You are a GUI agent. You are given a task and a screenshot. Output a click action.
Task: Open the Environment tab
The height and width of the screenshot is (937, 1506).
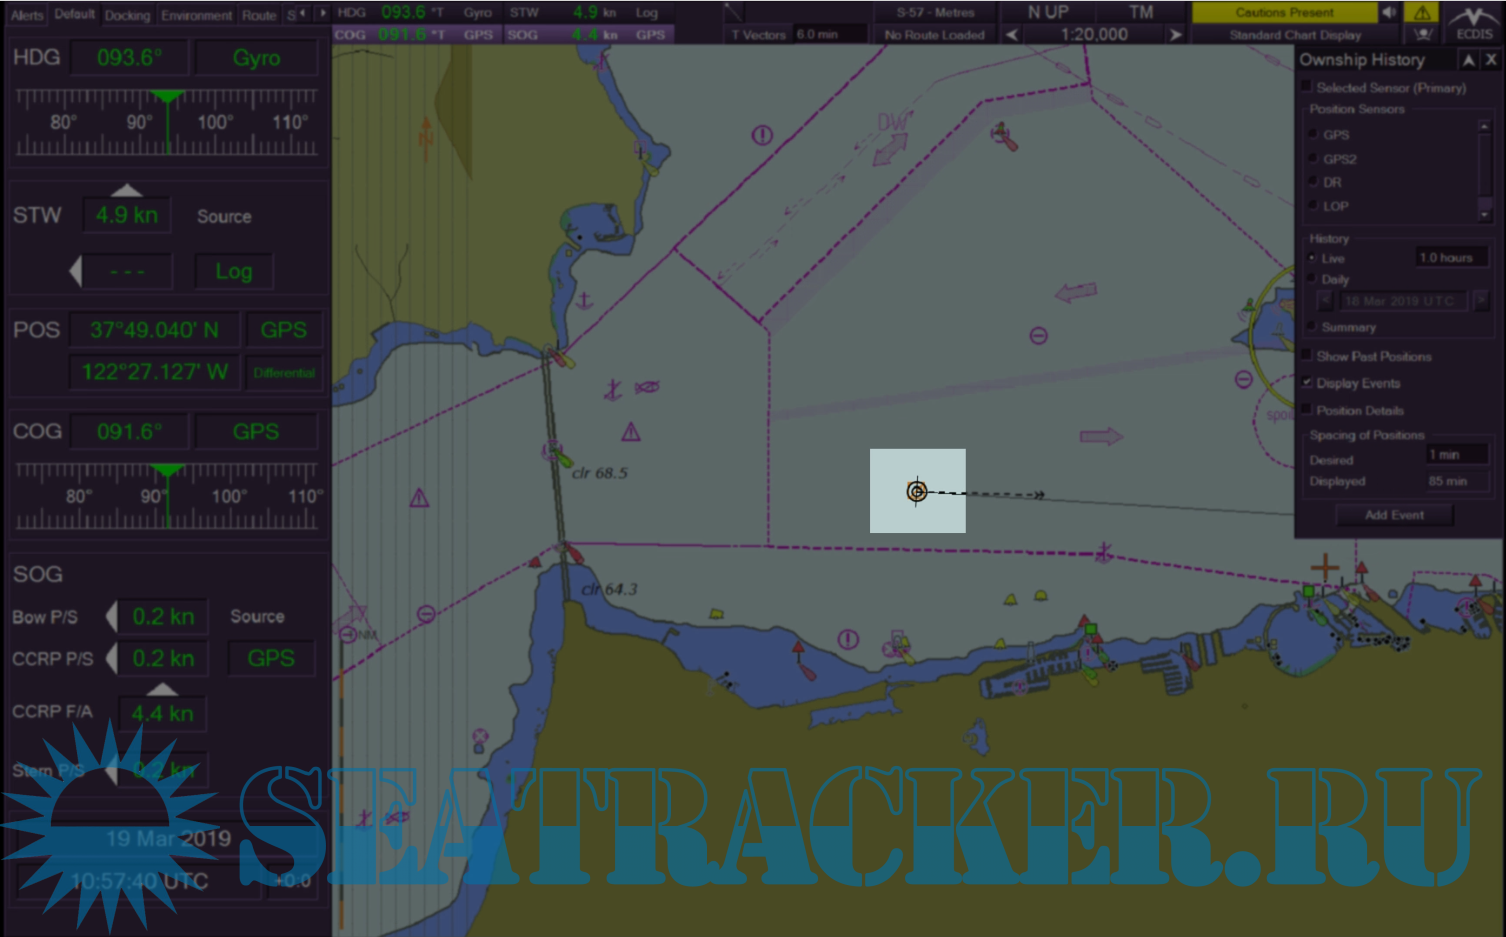(196, 15)
